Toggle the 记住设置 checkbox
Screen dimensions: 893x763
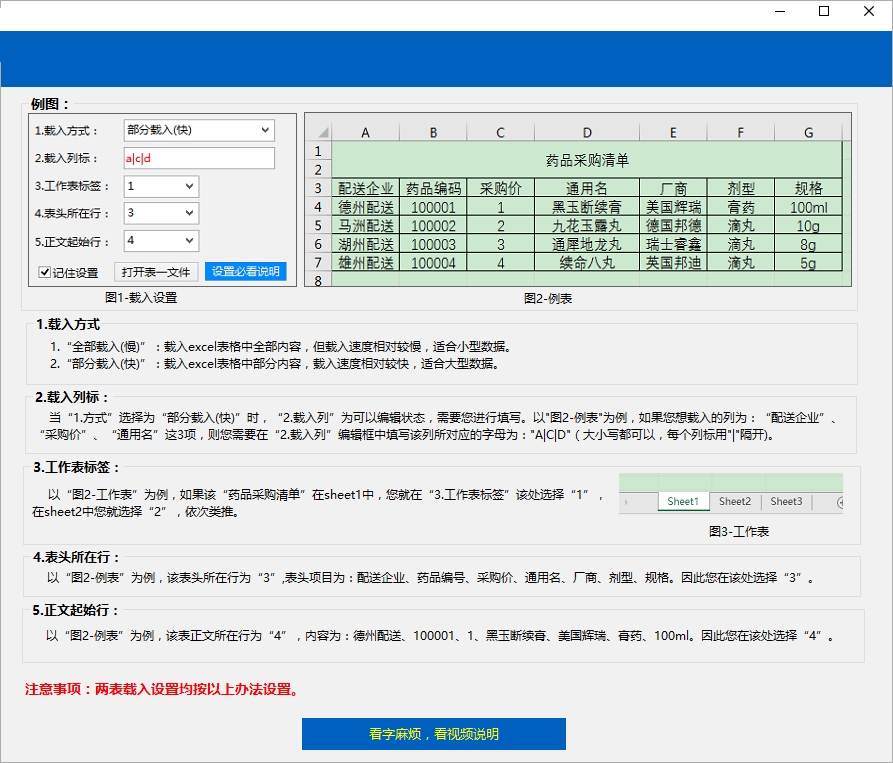coord(45,272)
